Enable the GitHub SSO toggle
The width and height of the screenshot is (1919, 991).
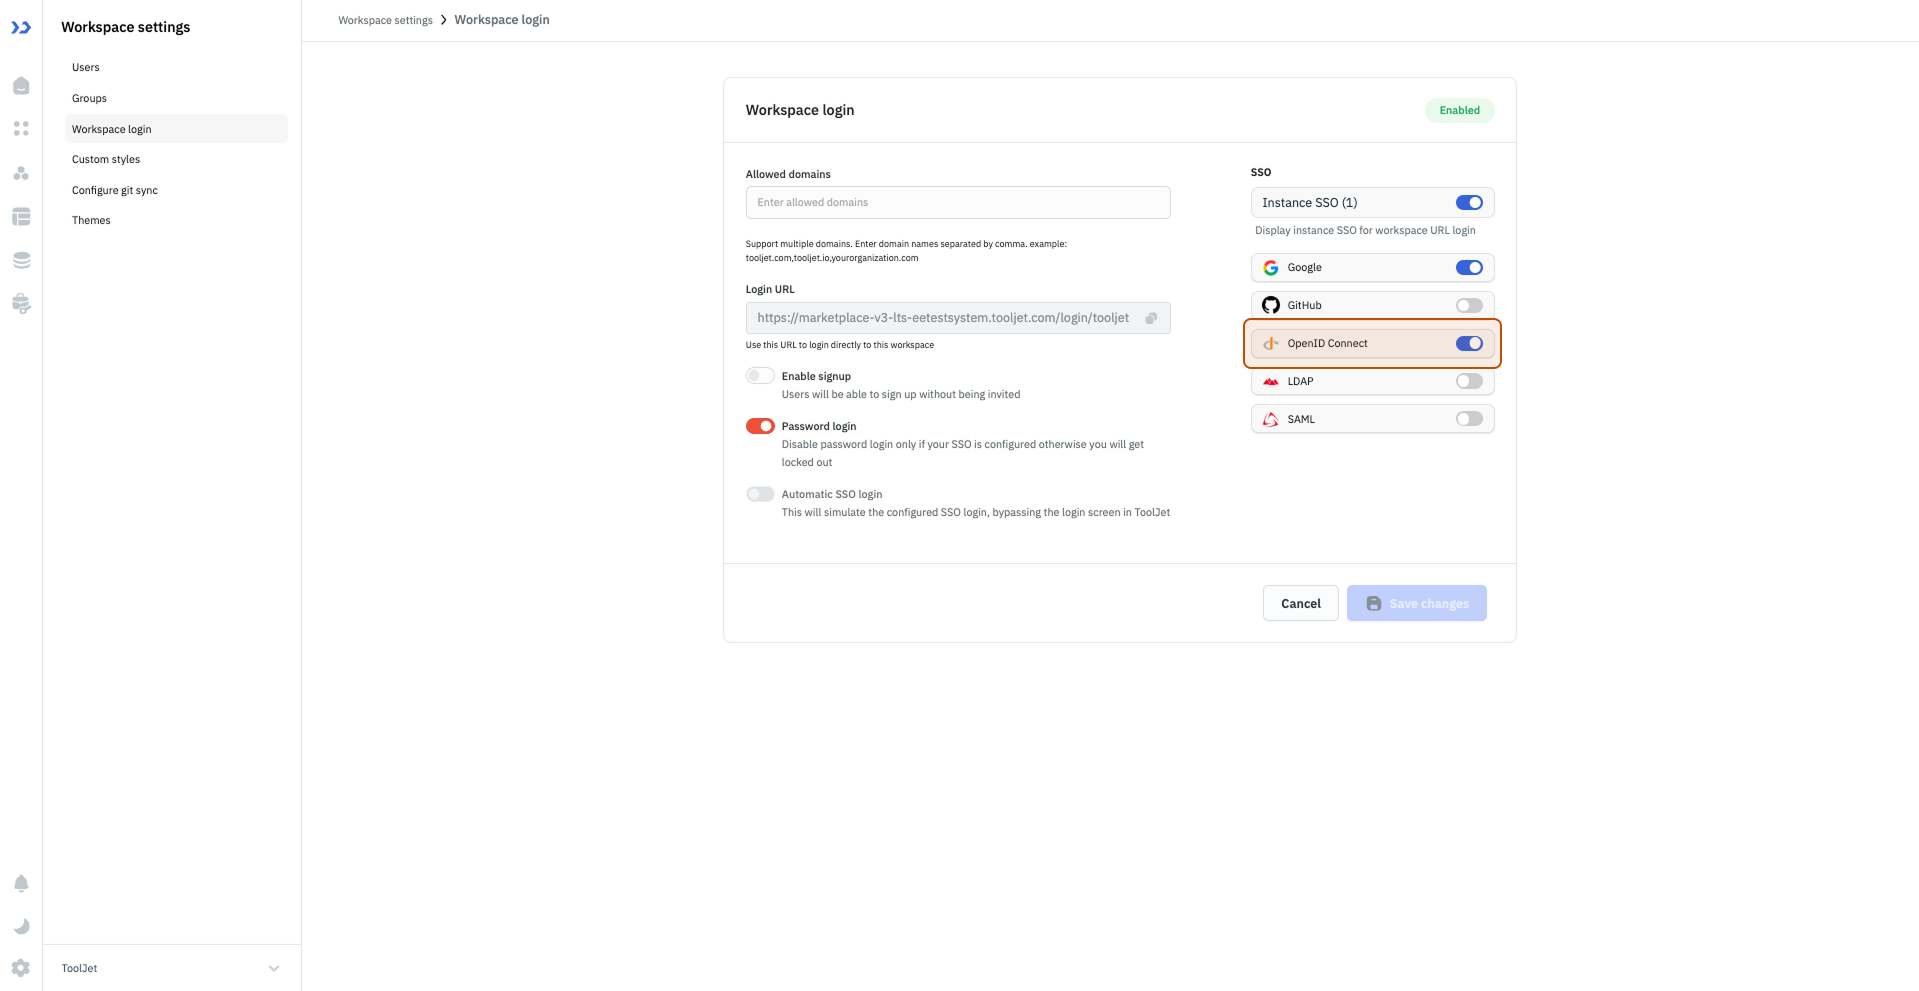pos(1469,305)
